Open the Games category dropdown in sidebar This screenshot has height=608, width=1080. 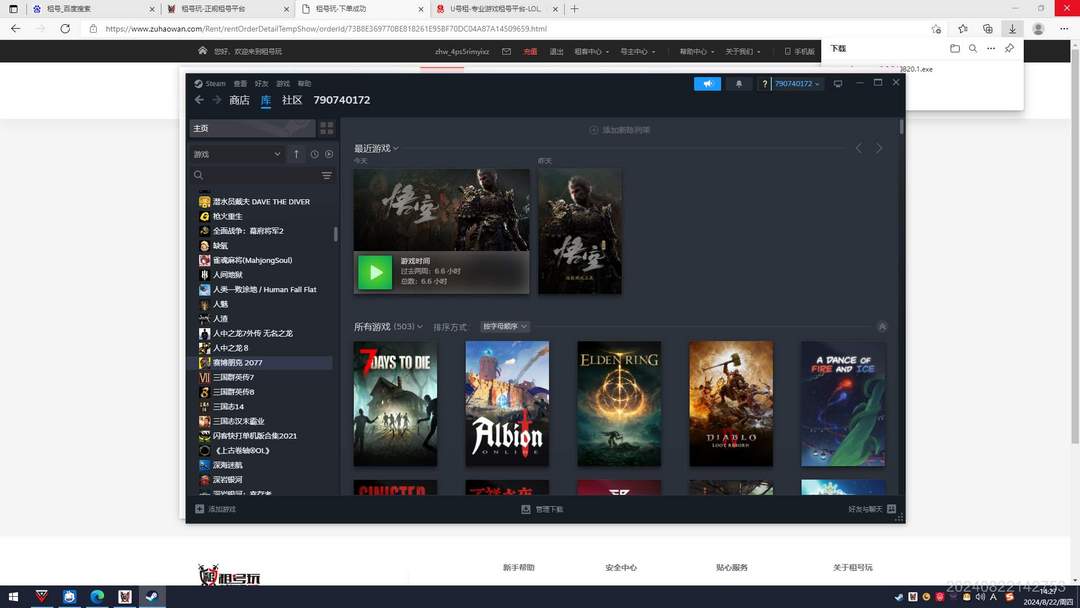[238, 154]
